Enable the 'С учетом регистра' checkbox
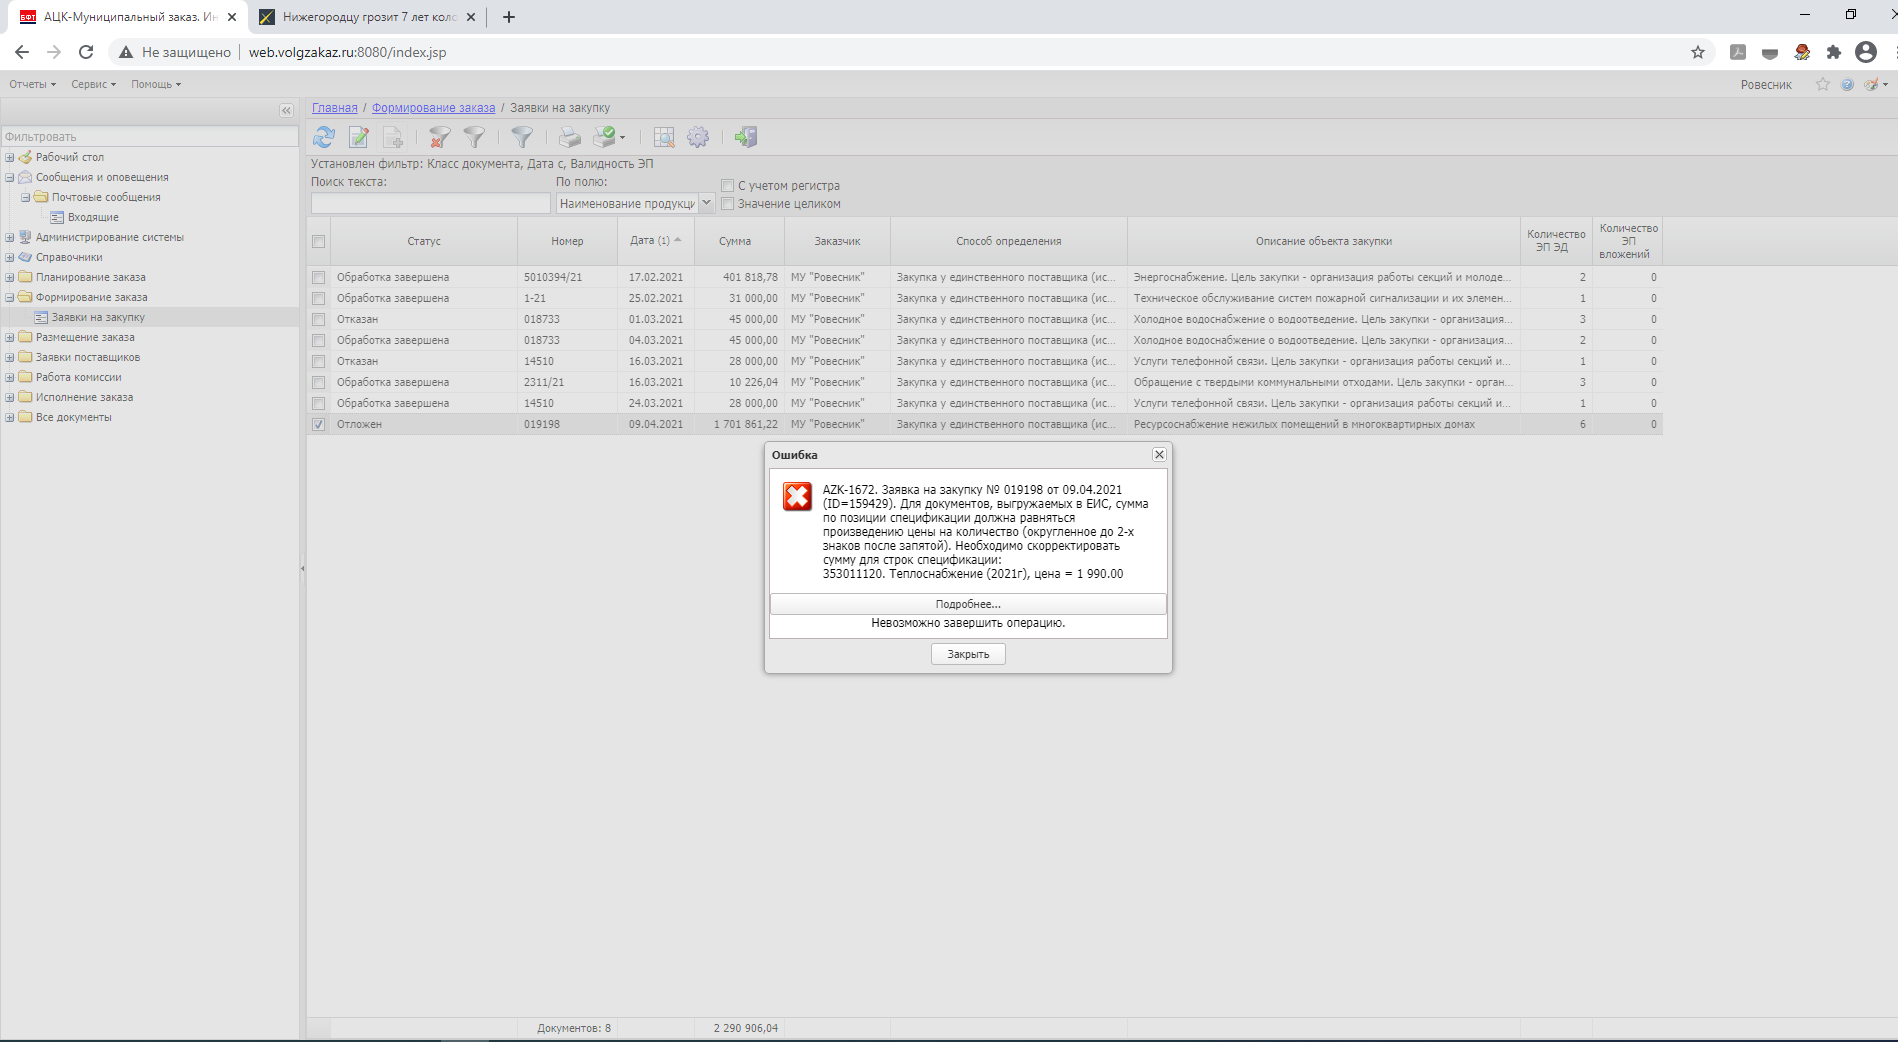The height and width of the screenshot is (1042, 1898). point(728,186)
